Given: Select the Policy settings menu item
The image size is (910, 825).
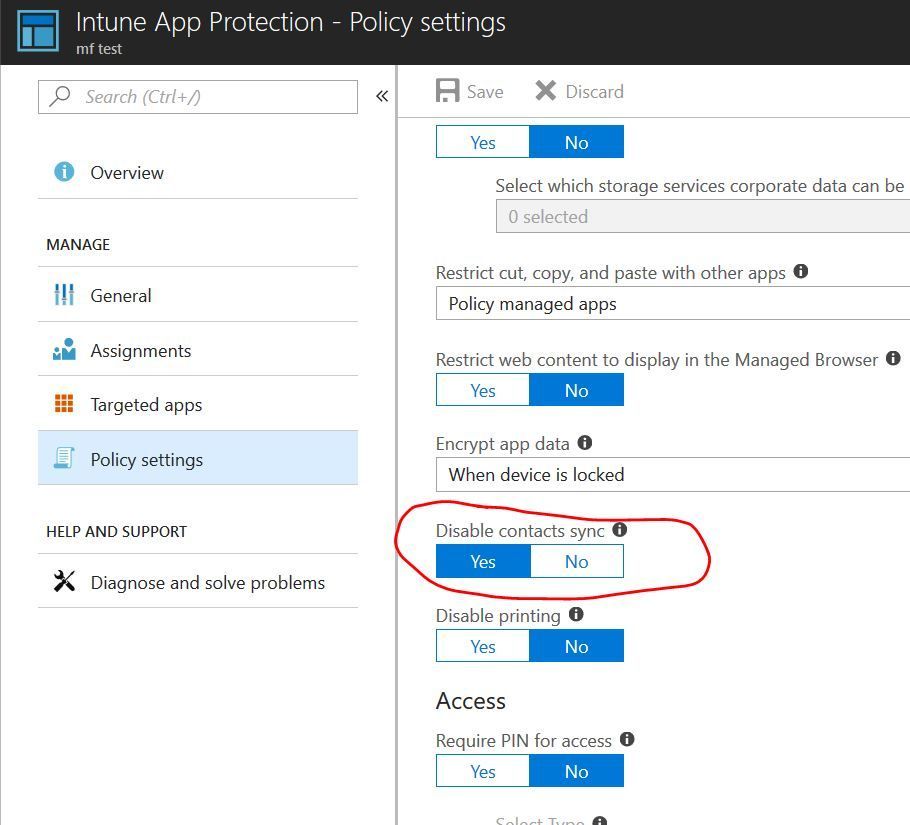Looking at the screenshot, I should pos(198,458).
